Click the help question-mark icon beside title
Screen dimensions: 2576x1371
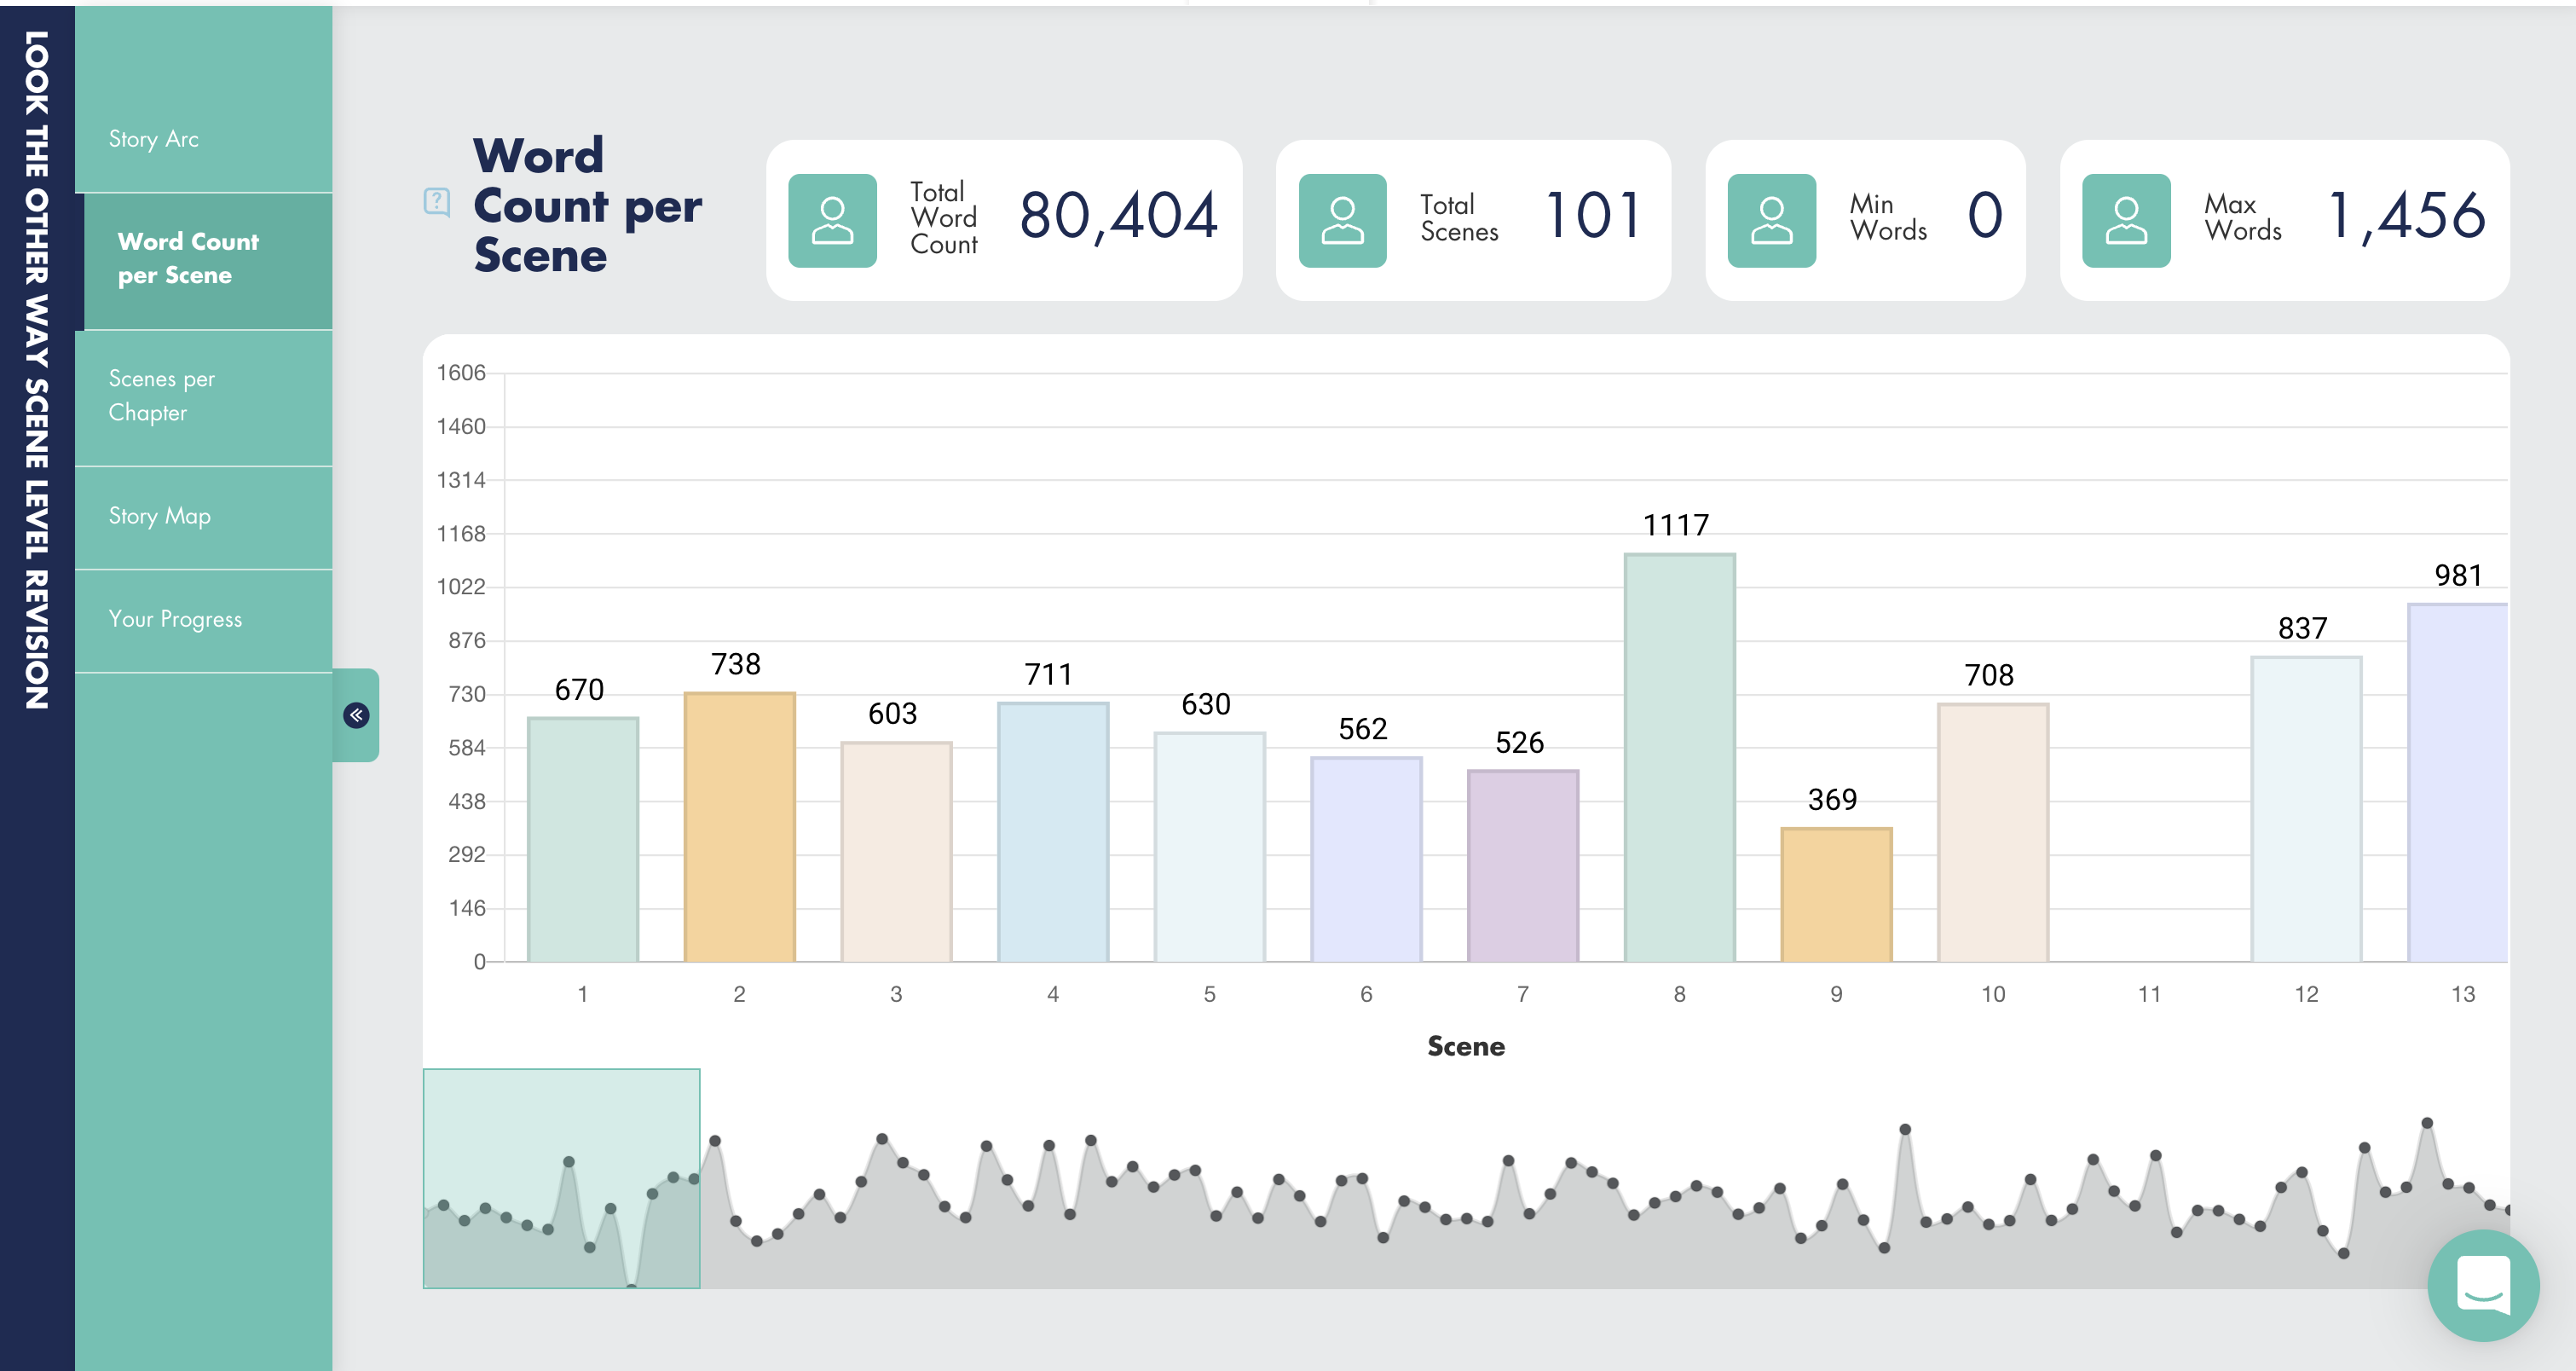click(437, 202)
